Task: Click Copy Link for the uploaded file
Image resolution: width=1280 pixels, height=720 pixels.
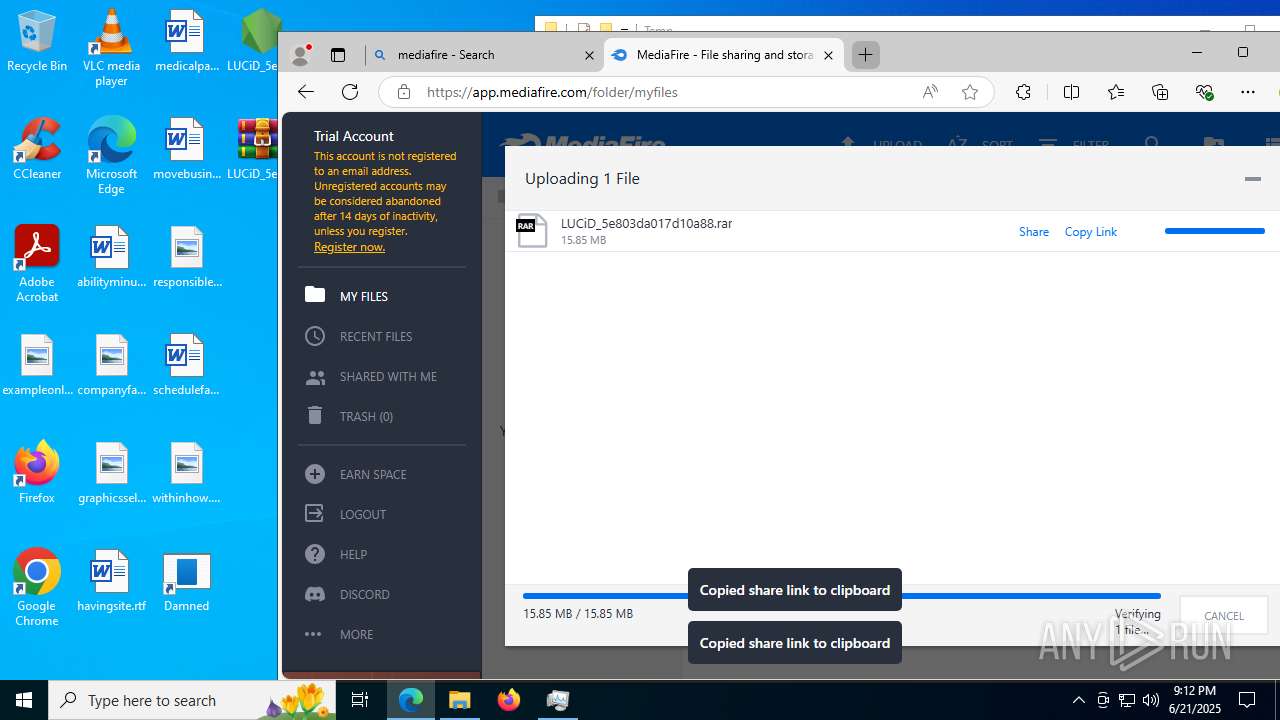Action: tap(1090, 231)
